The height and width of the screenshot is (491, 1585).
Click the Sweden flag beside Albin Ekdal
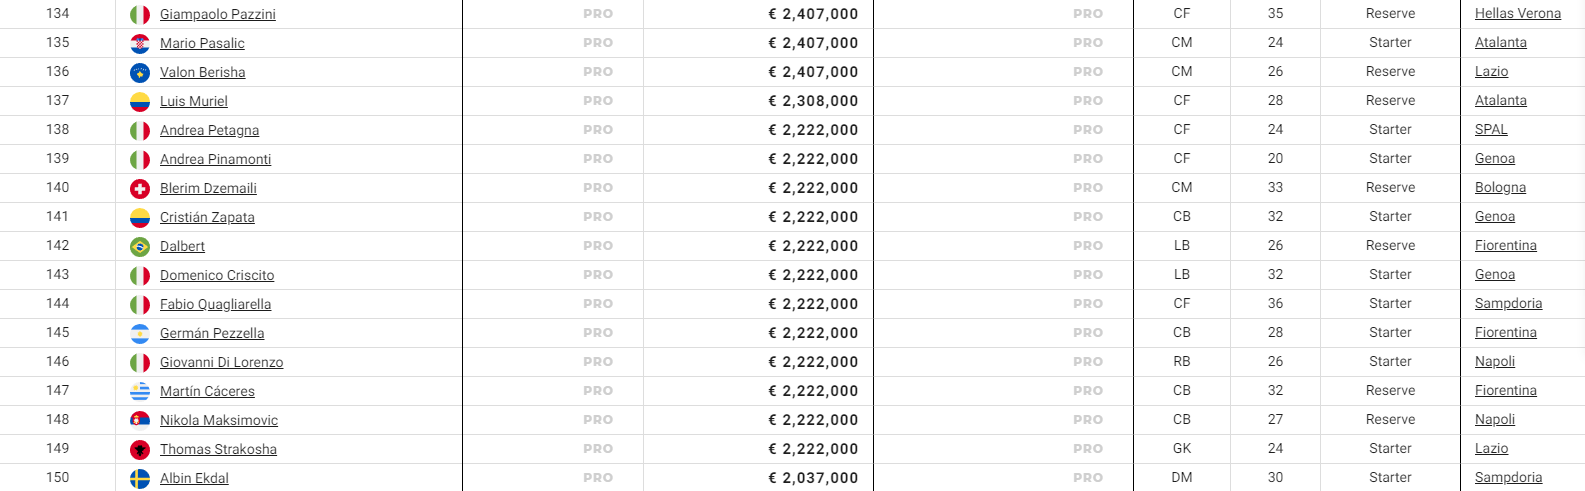click(140, 479)
